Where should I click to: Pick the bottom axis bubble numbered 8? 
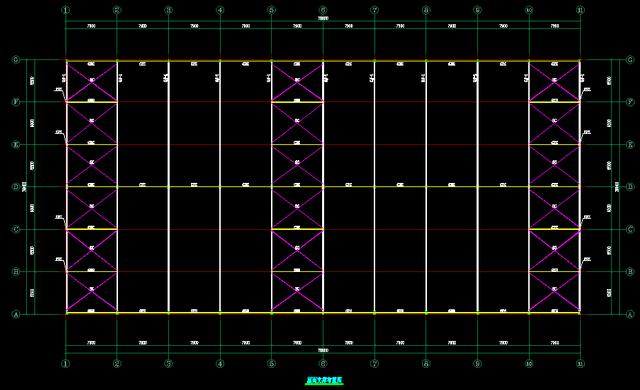tap(426, 363)
